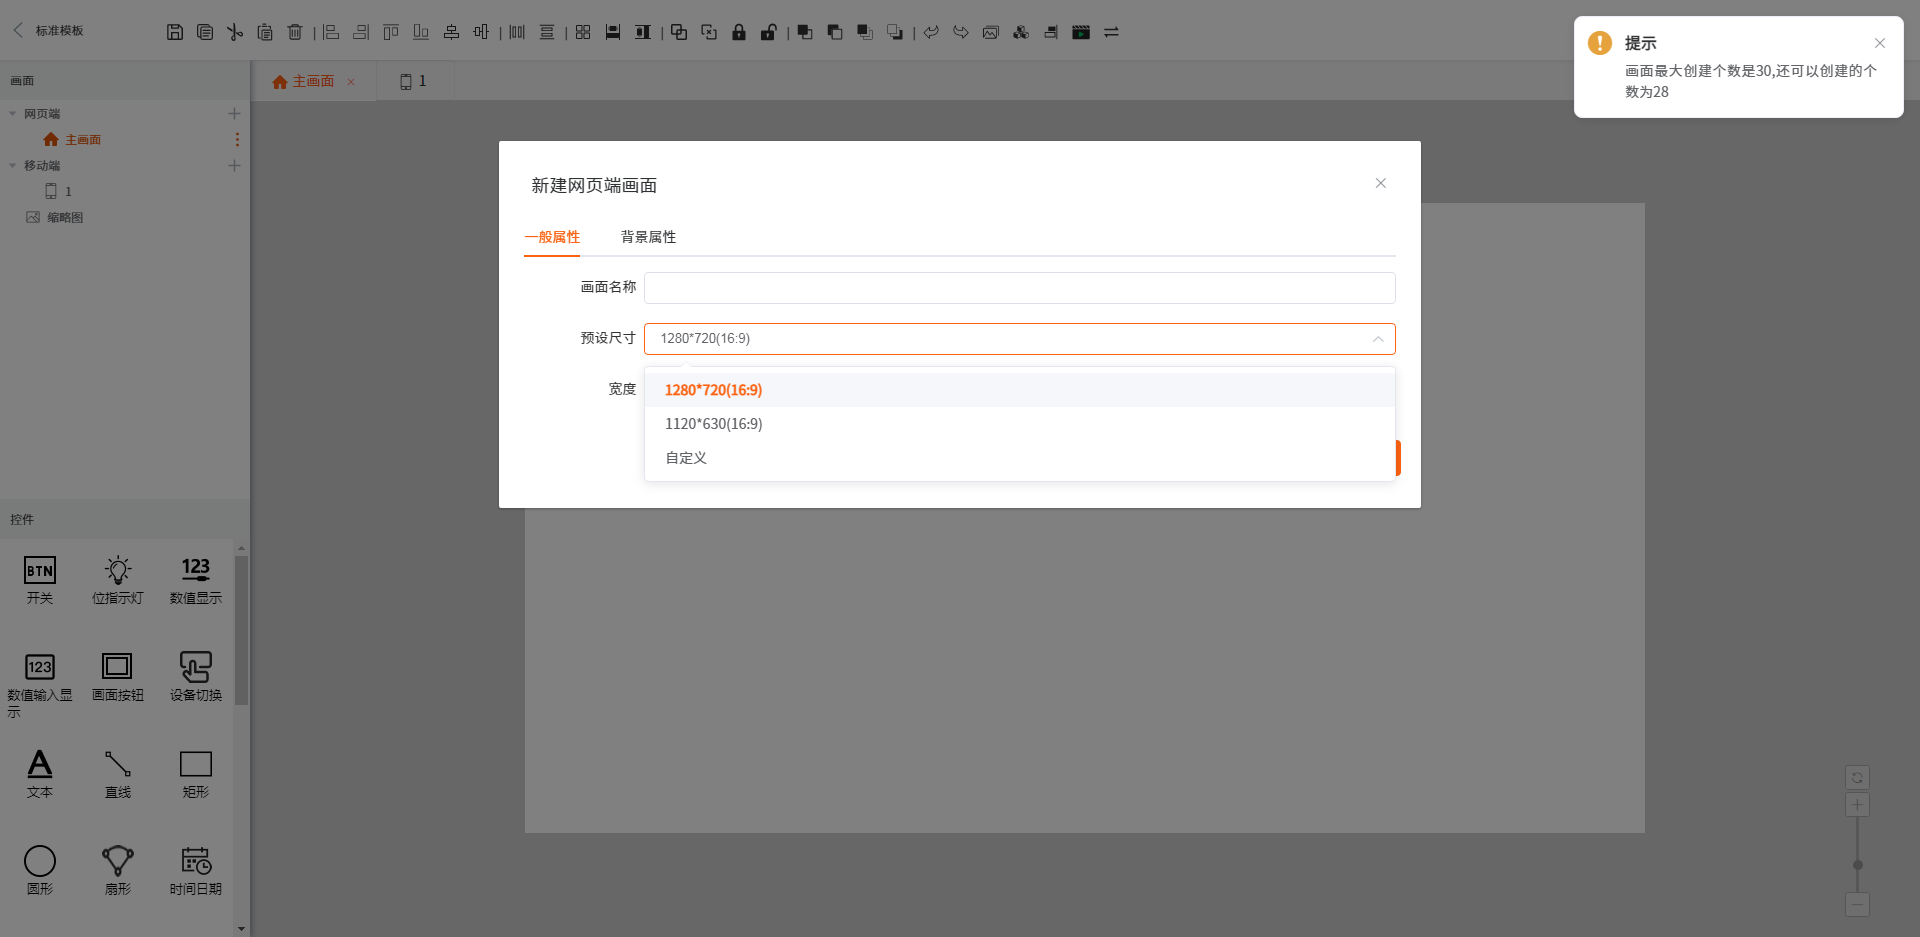Select the 数值显示 widget
This screenshot has width=1920, height=937.
(x=196, y=580)
